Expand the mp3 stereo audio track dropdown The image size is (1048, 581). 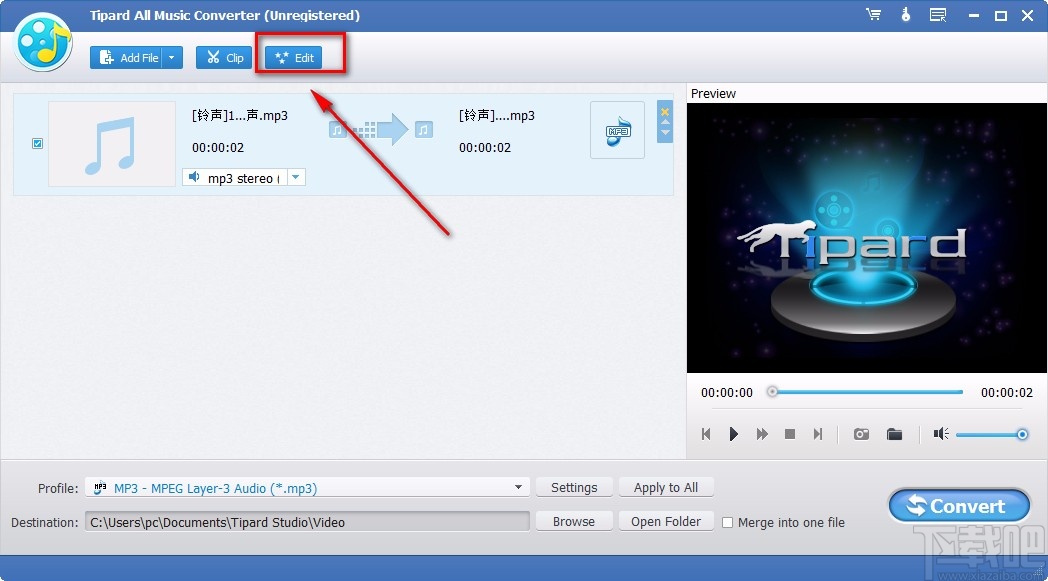295,177
